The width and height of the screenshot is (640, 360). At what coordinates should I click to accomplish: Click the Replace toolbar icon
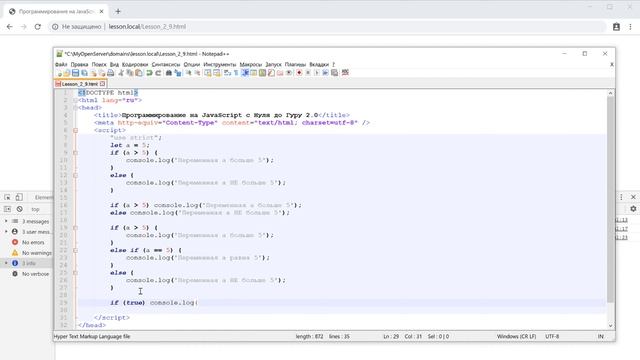178,73
